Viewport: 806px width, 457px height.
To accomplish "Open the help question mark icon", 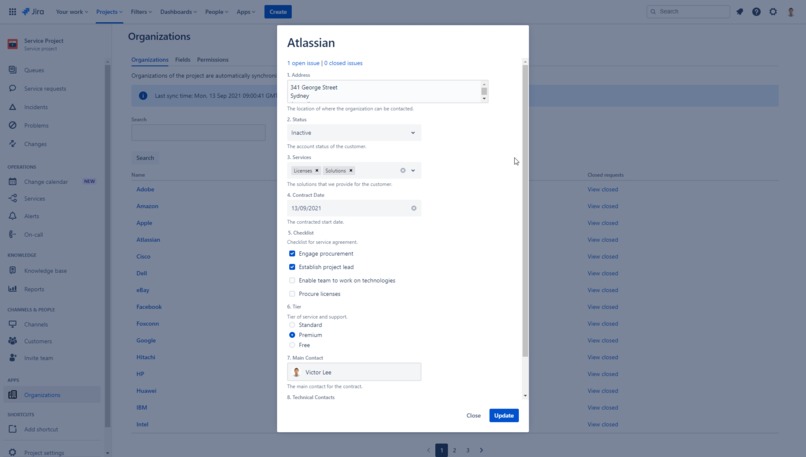I will point(756,11).
